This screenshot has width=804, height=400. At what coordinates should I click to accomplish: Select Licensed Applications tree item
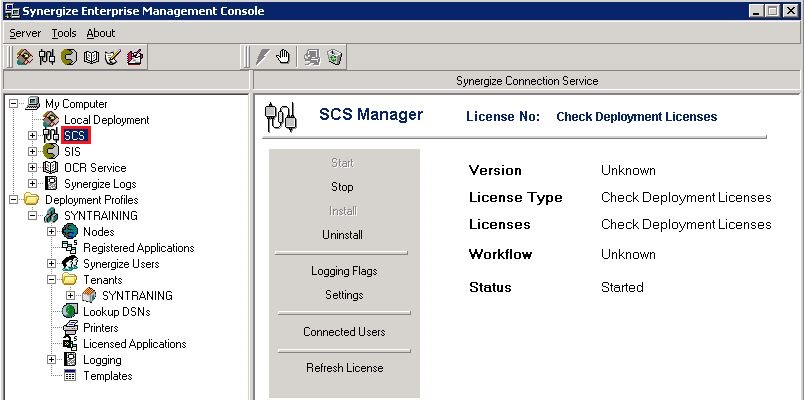tap(134, 344)
